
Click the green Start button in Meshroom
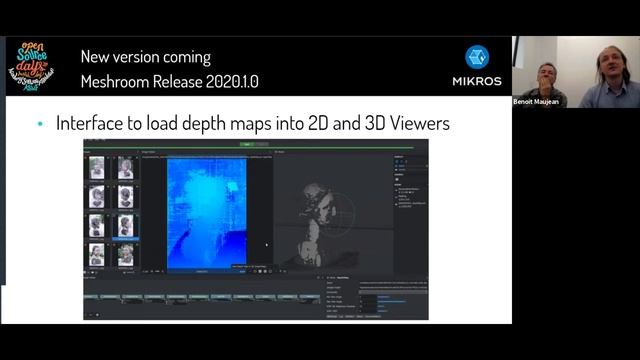247,144
